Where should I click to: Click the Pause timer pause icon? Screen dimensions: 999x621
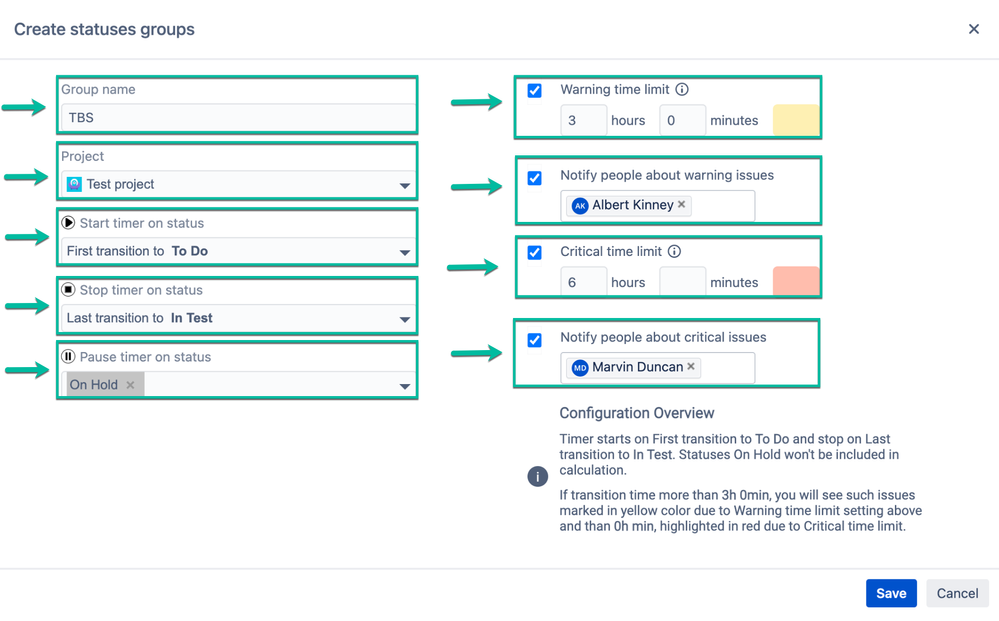click(66, 356)
